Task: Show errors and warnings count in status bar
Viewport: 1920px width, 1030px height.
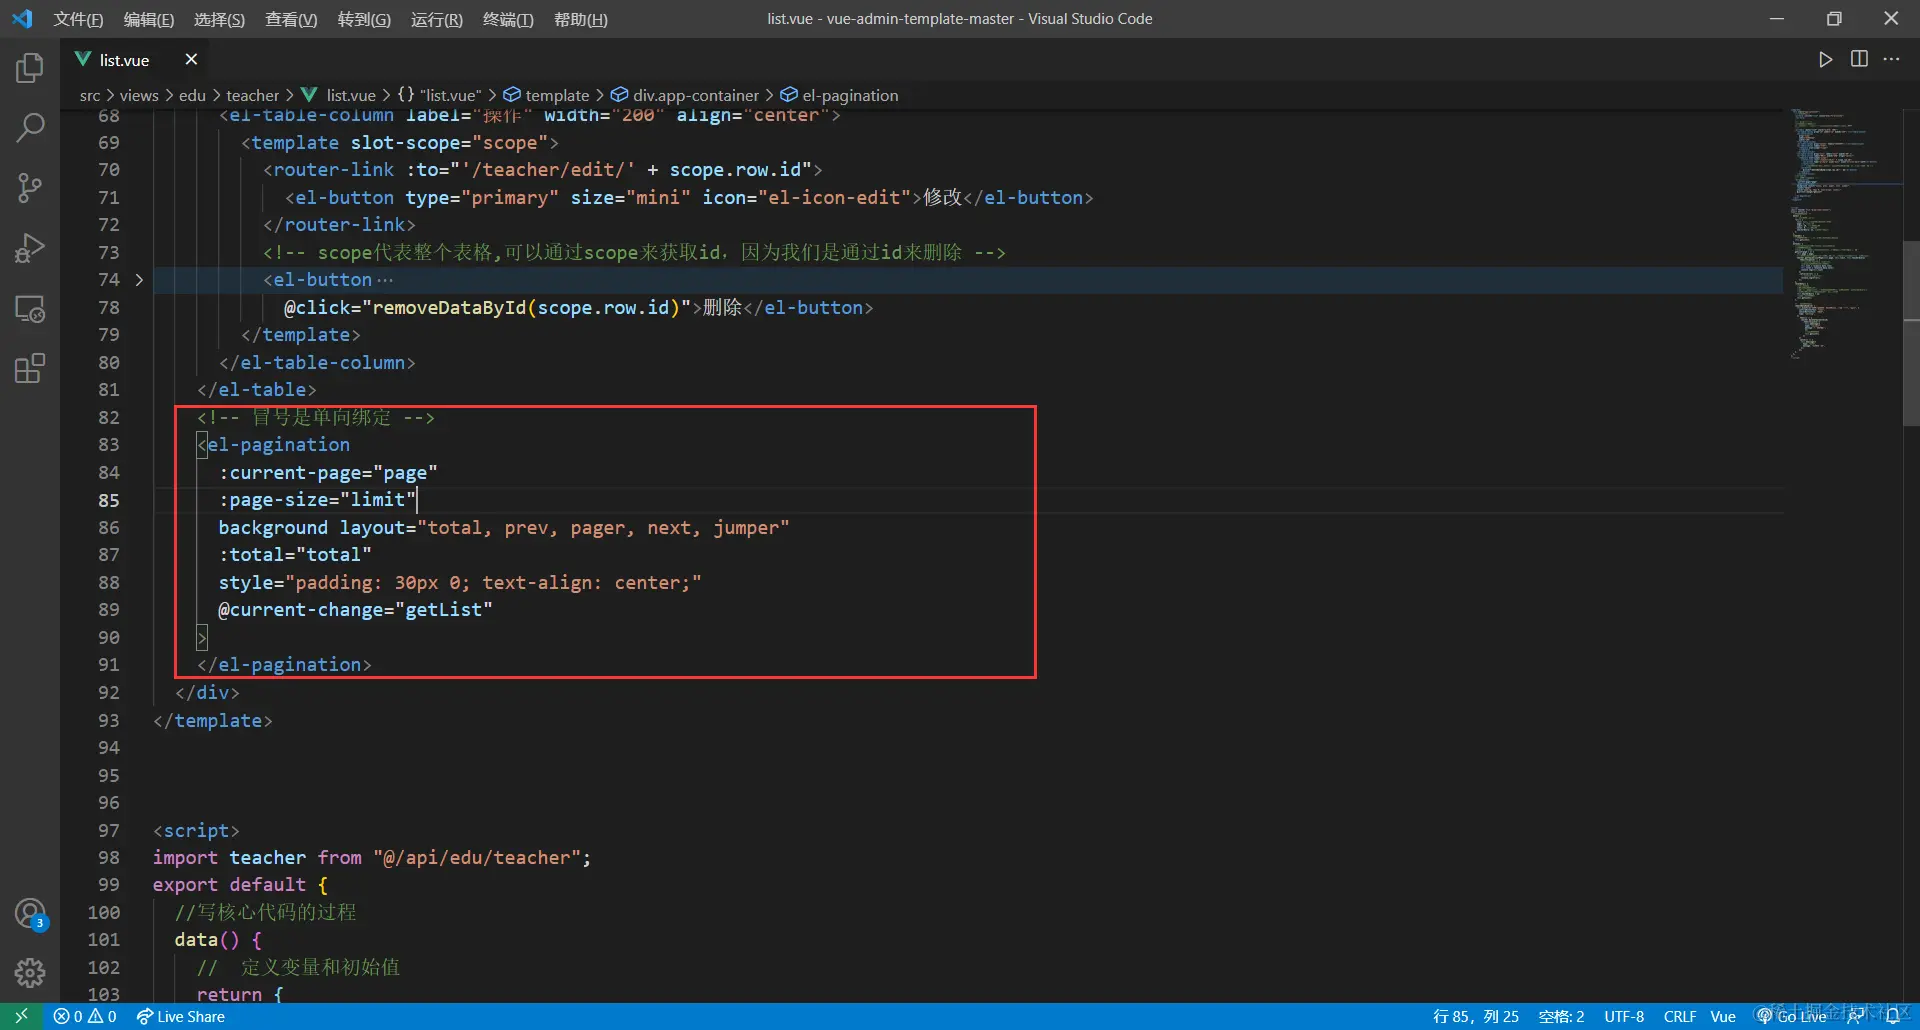Action: pyautogui.click(x=85, y=1016)
